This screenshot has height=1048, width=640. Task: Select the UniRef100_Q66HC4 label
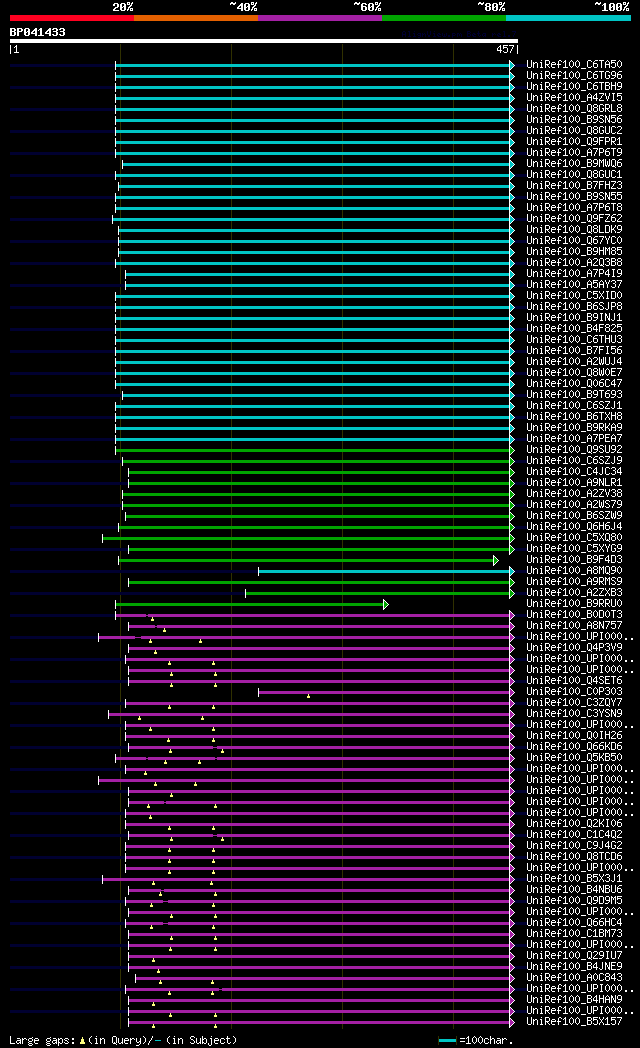[x=574, y=922]
